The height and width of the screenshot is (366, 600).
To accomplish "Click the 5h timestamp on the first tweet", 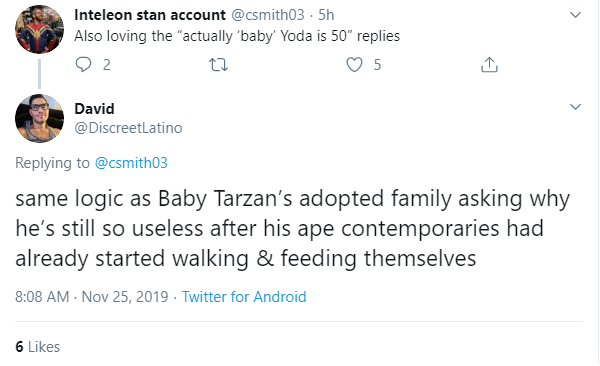I will point(326,15).
